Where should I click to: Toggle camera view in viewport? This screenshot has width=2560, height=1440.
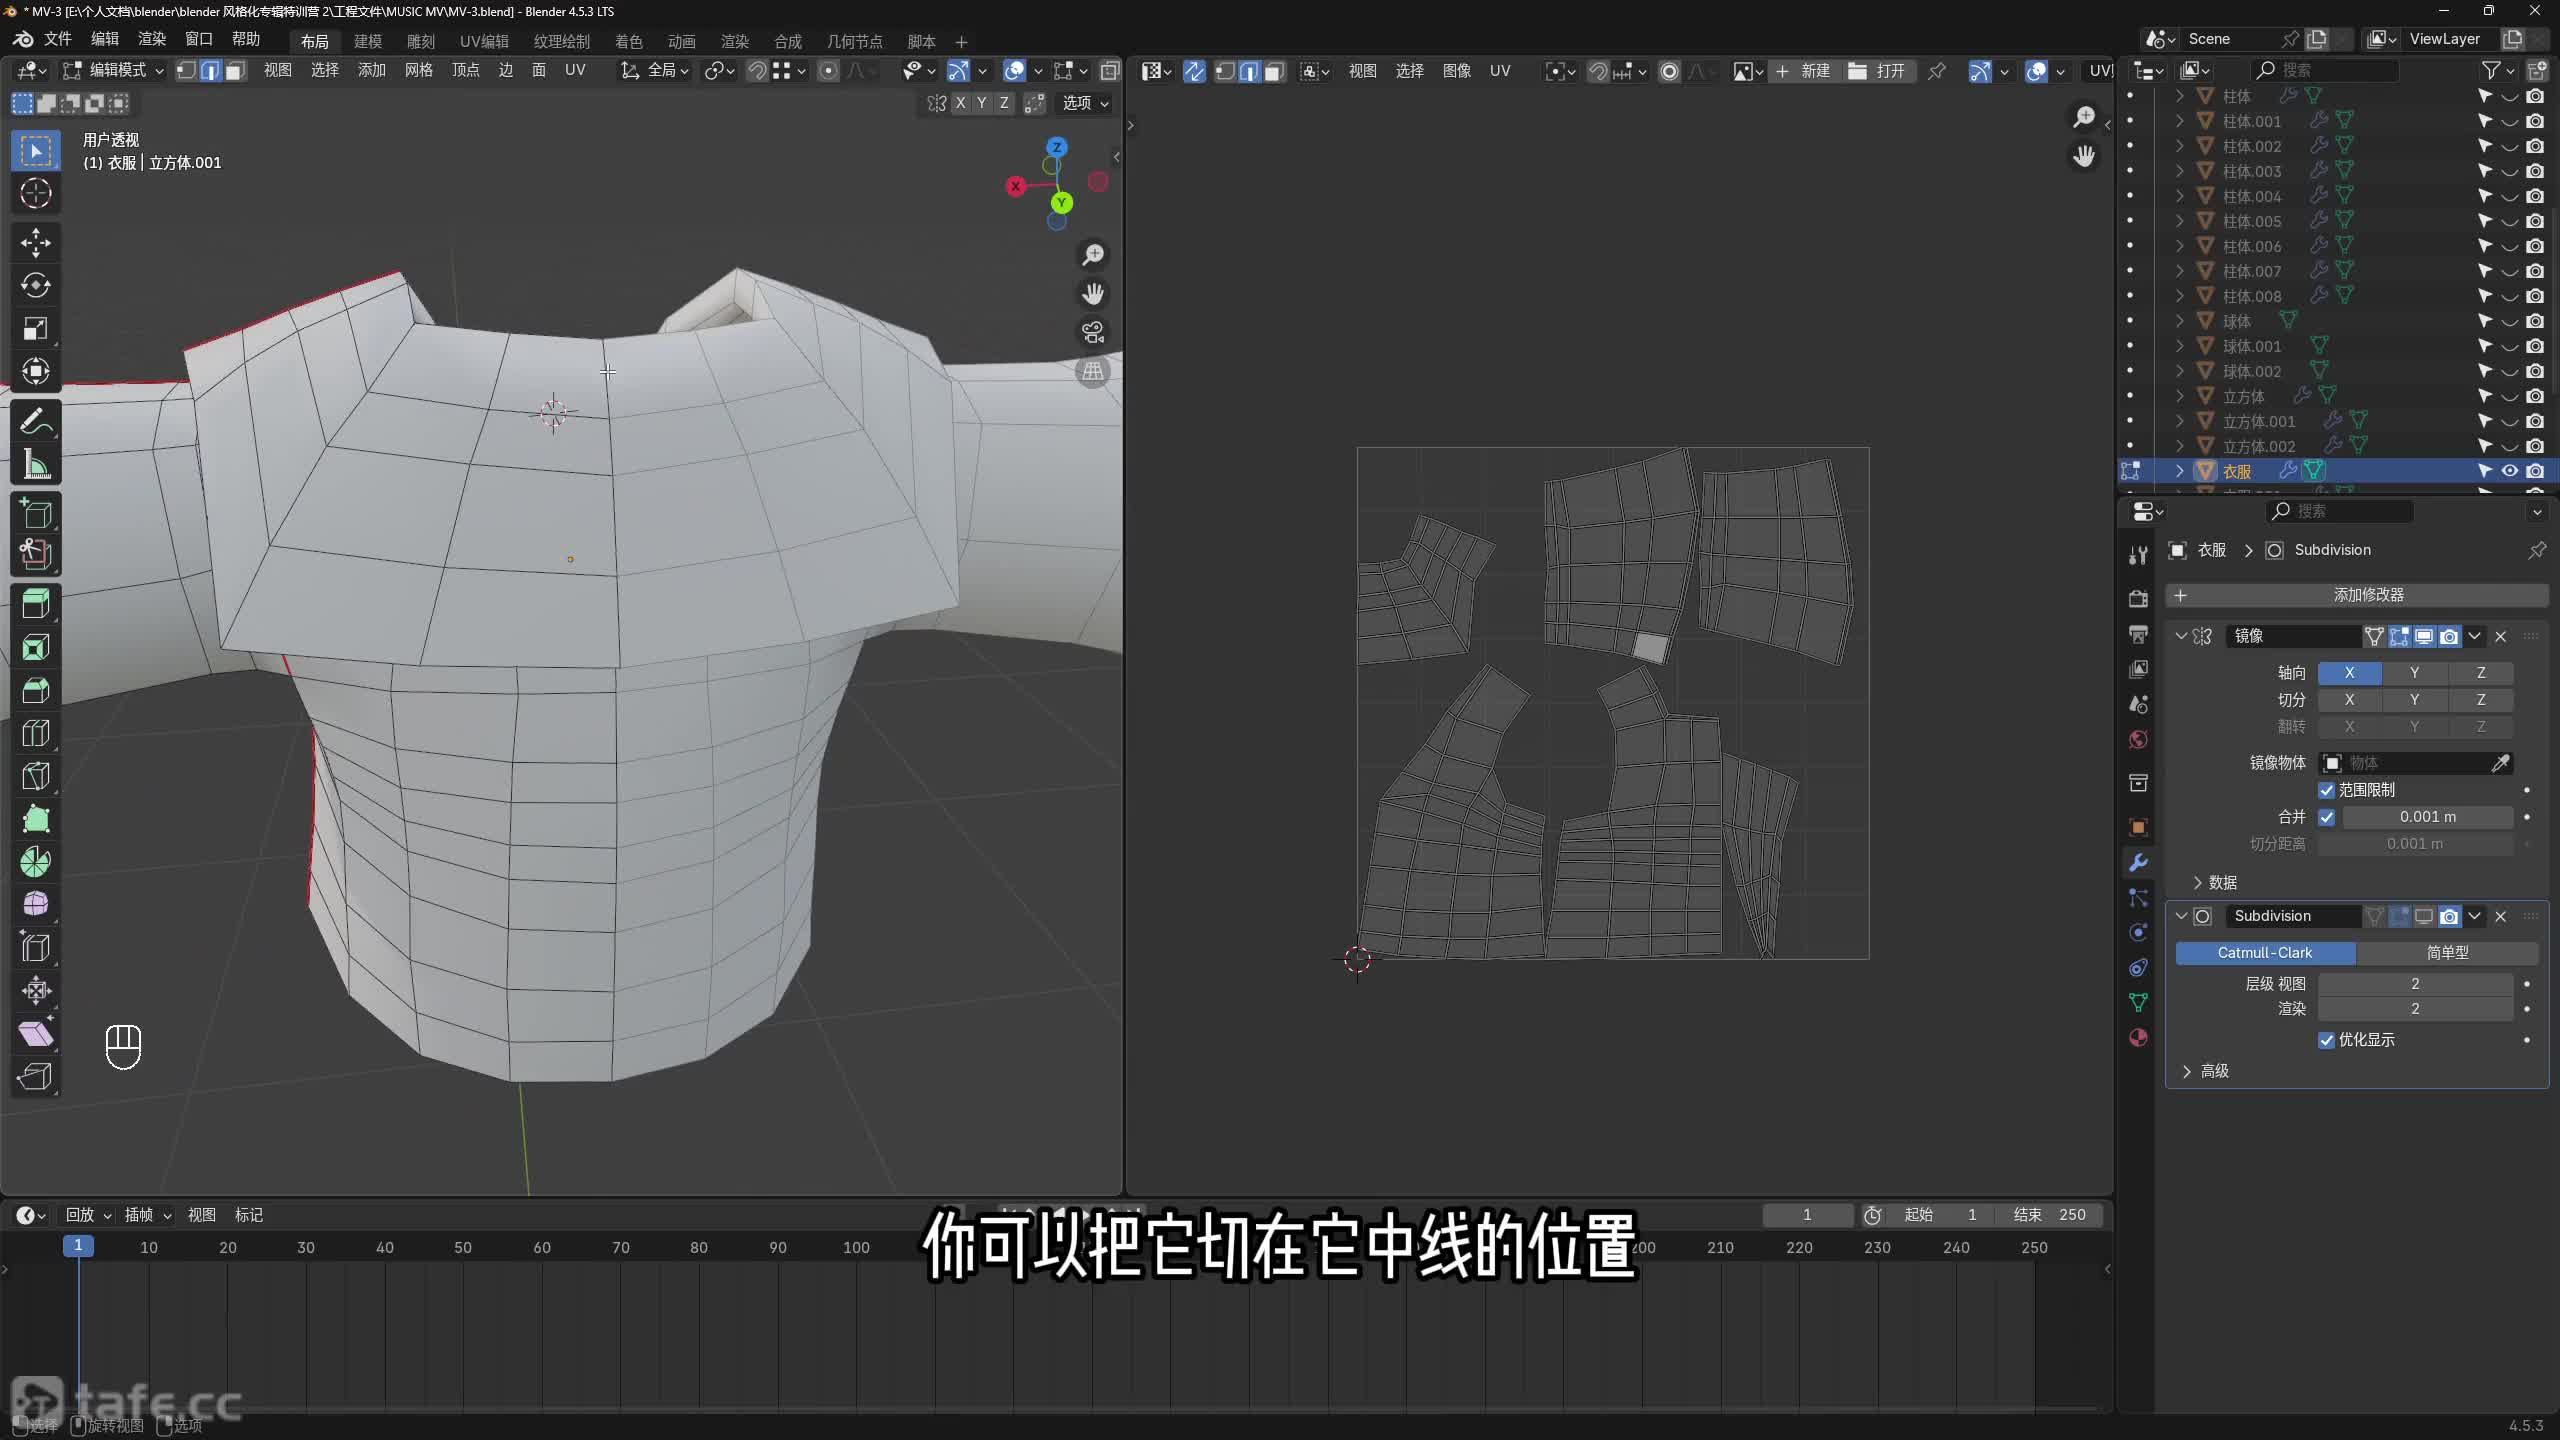coord(1093,332)
